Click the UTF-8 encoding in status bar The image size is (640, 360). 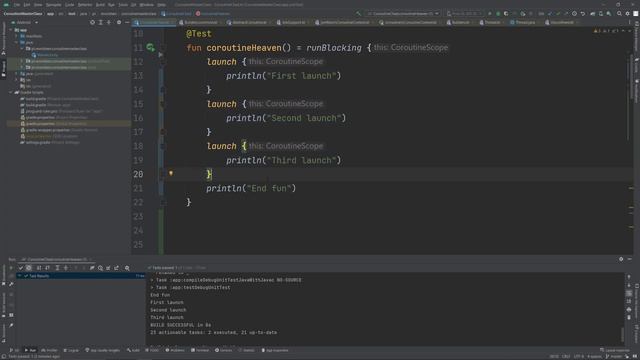point(578,356)
